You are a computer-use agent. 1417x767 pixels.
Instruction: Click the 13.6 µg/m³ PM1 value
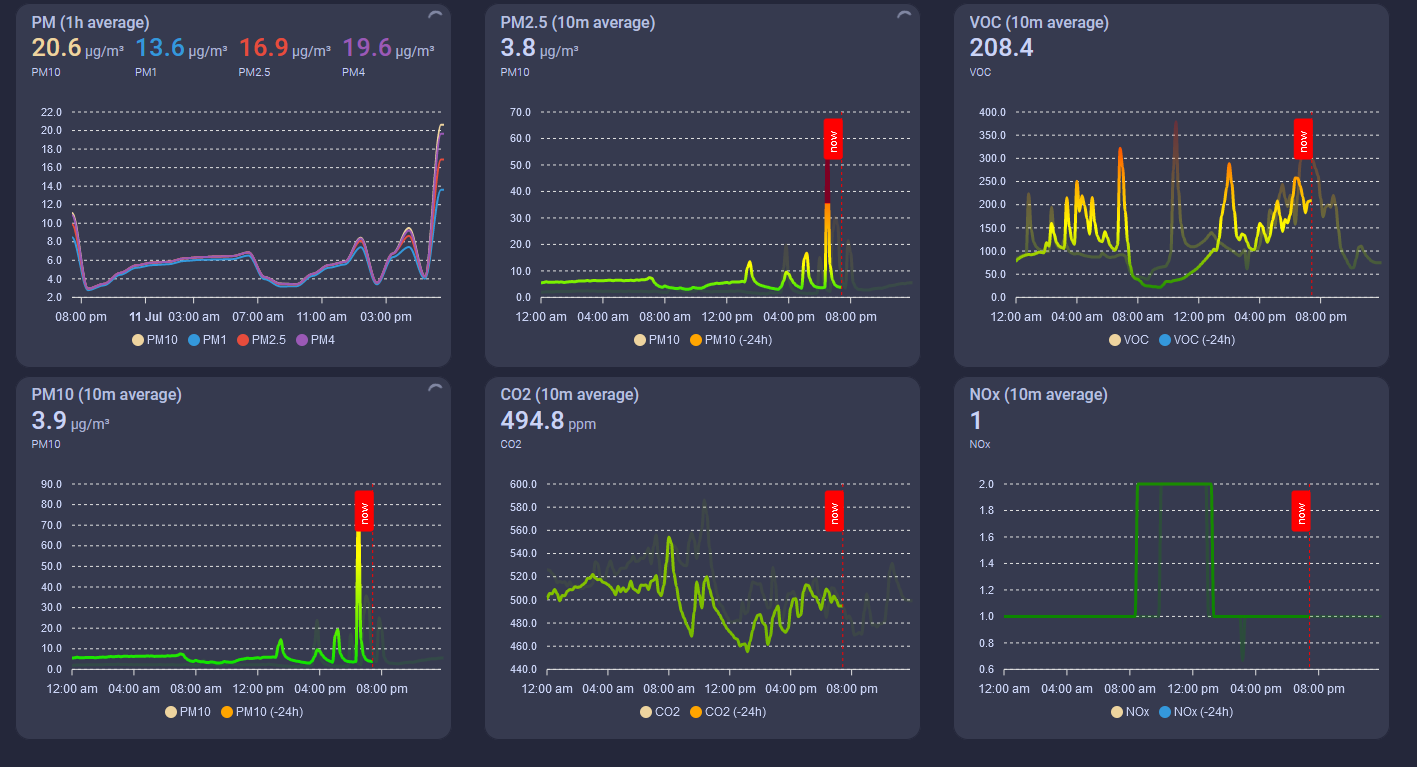181,48
